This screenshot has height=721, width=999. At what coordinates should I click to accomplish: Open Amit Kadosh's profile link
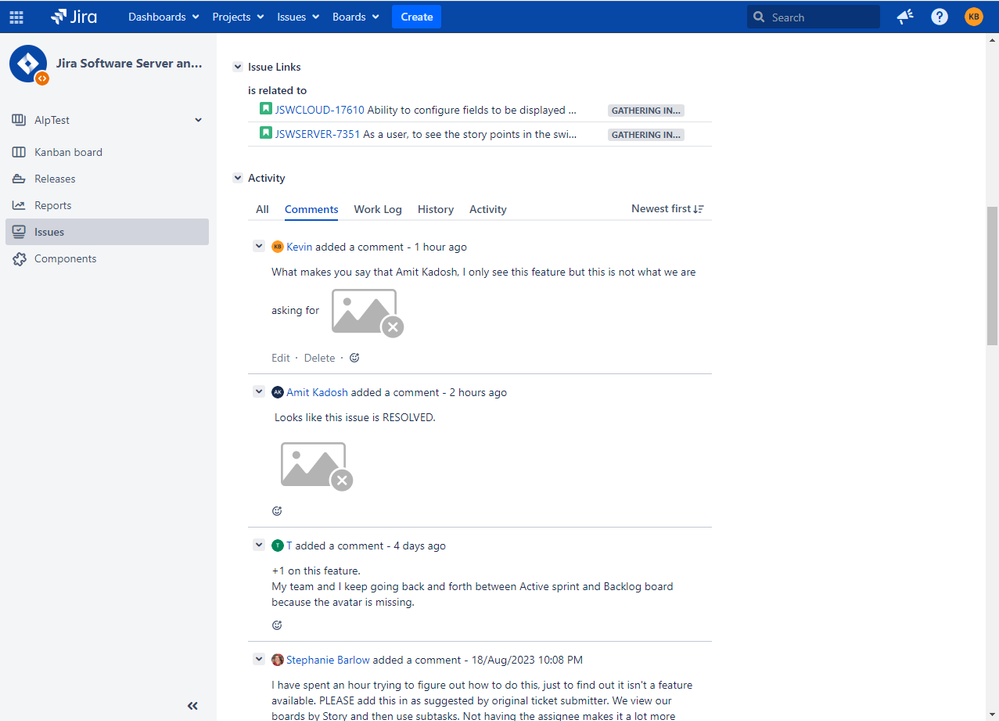(317, 392)
